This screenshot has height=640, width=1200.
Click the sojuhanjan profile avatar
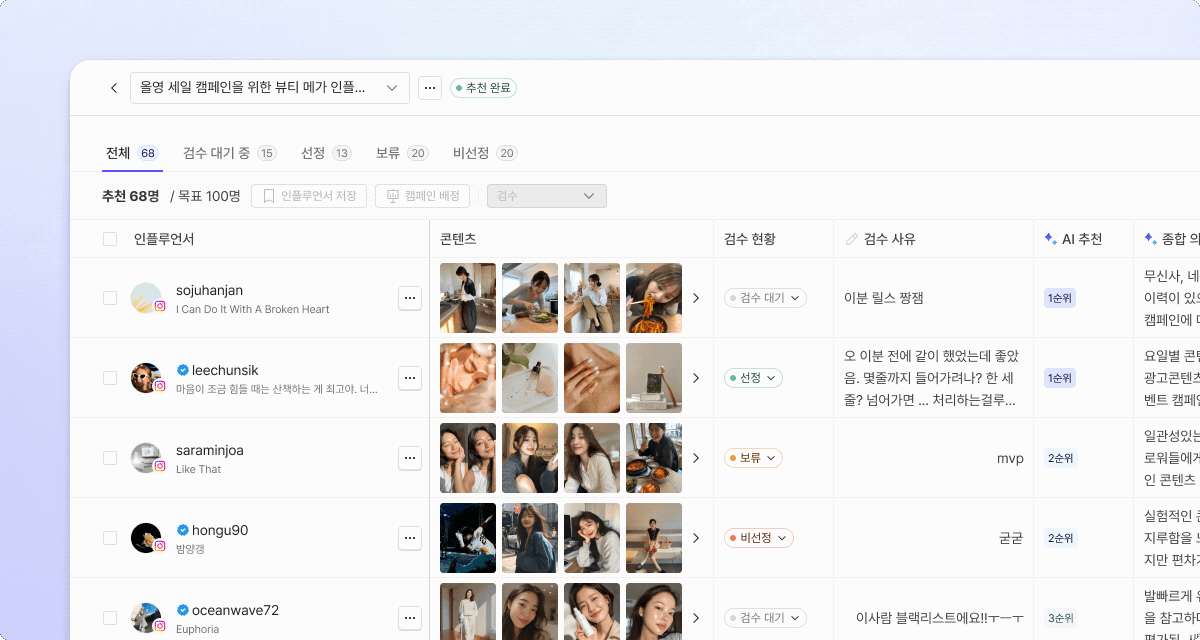[146, 298]
